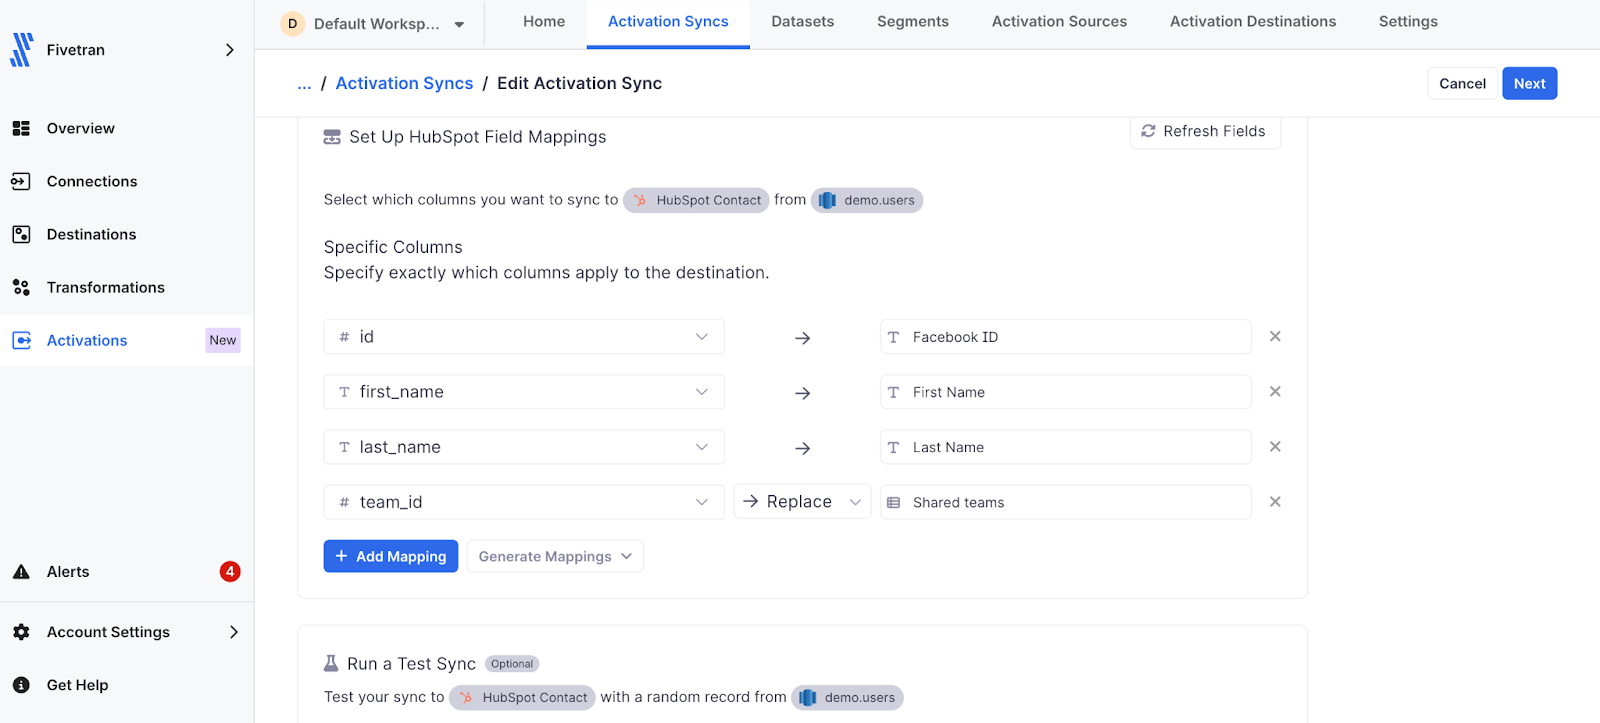Switch to the Home tab
Viewport: 1600px width, 723px height.
pos(544,22)
